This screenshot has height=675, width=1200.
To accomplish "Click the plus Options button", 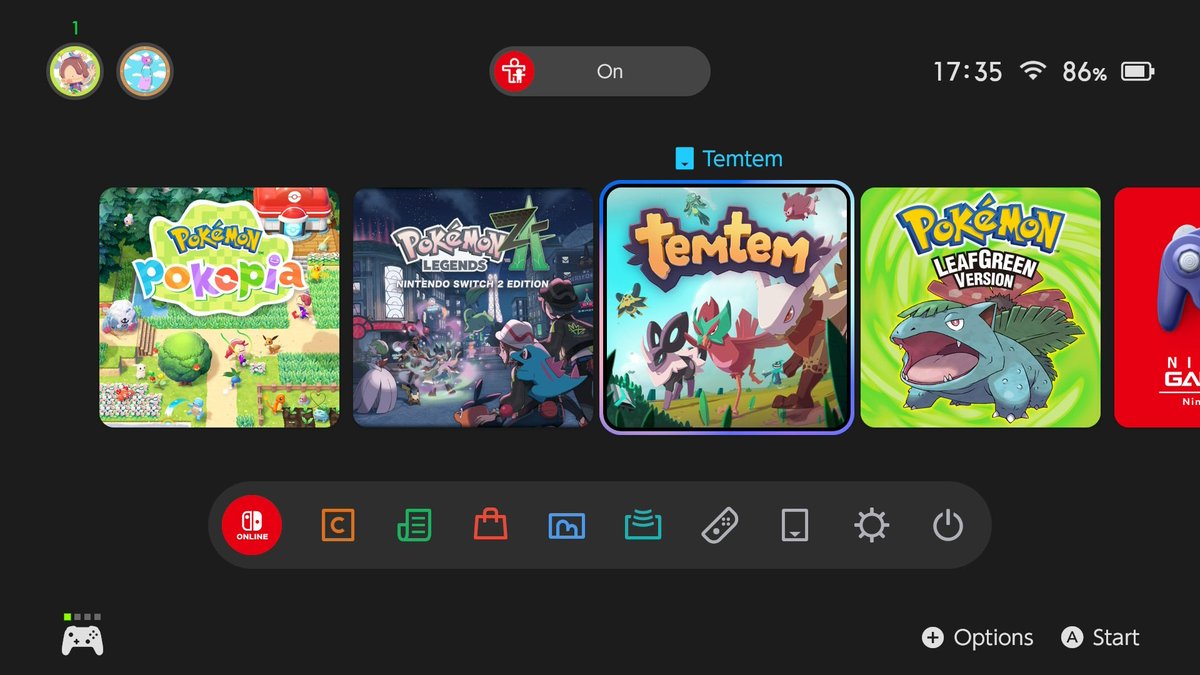I will point(977,638).
